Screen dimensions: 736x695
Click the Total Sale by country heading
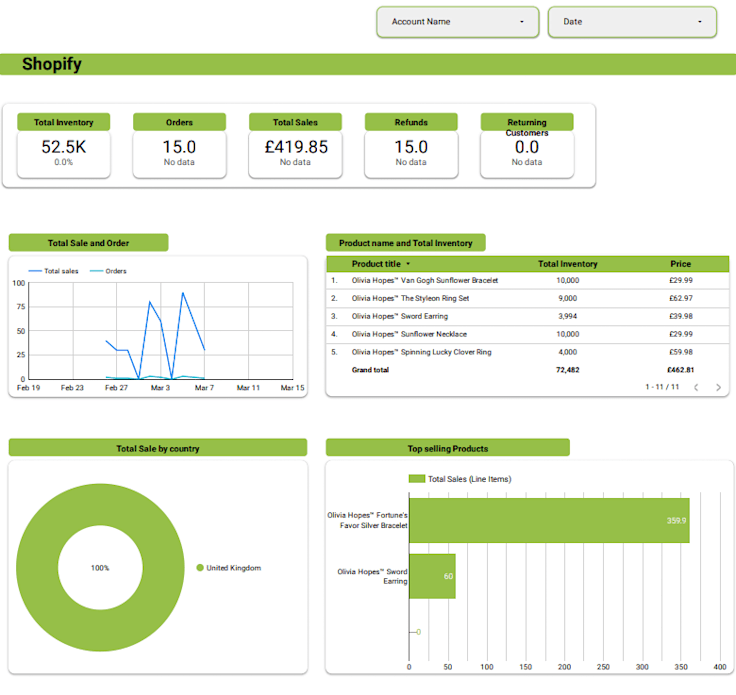(158, 449)
